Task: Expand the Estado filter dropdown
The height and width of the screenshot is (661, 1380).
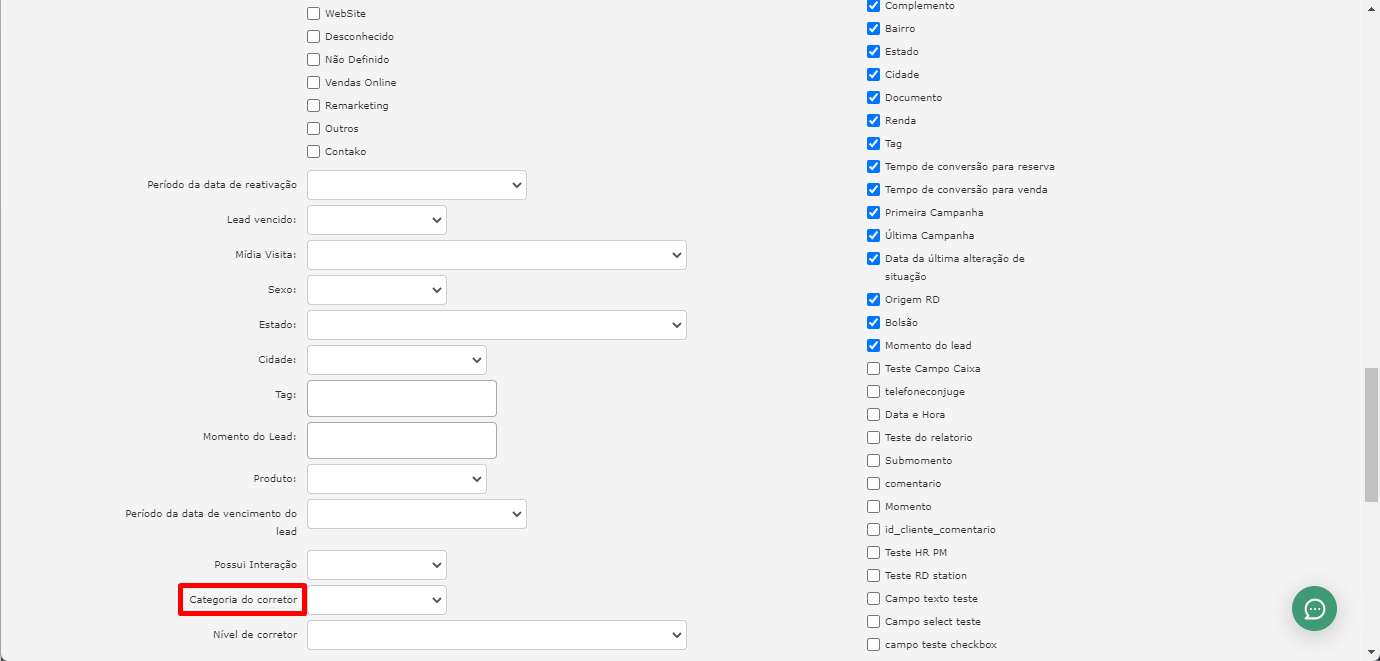Action: (497, 325)
